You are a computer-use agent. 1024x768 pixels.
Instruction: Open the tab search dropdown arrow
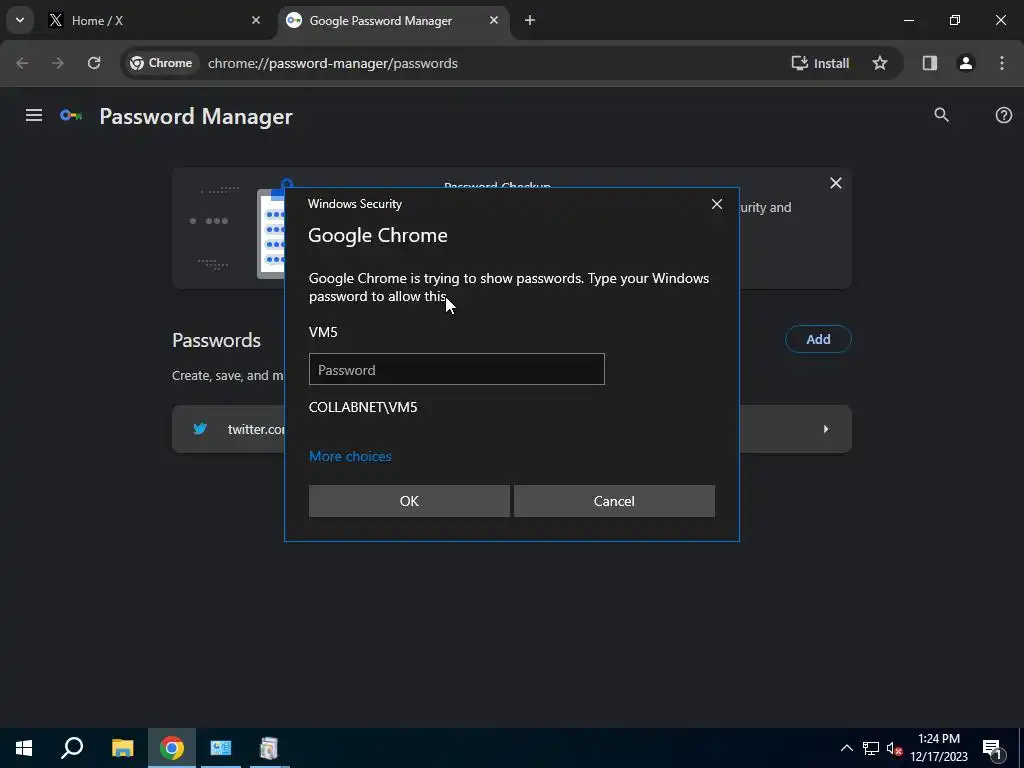pos(20,20)
